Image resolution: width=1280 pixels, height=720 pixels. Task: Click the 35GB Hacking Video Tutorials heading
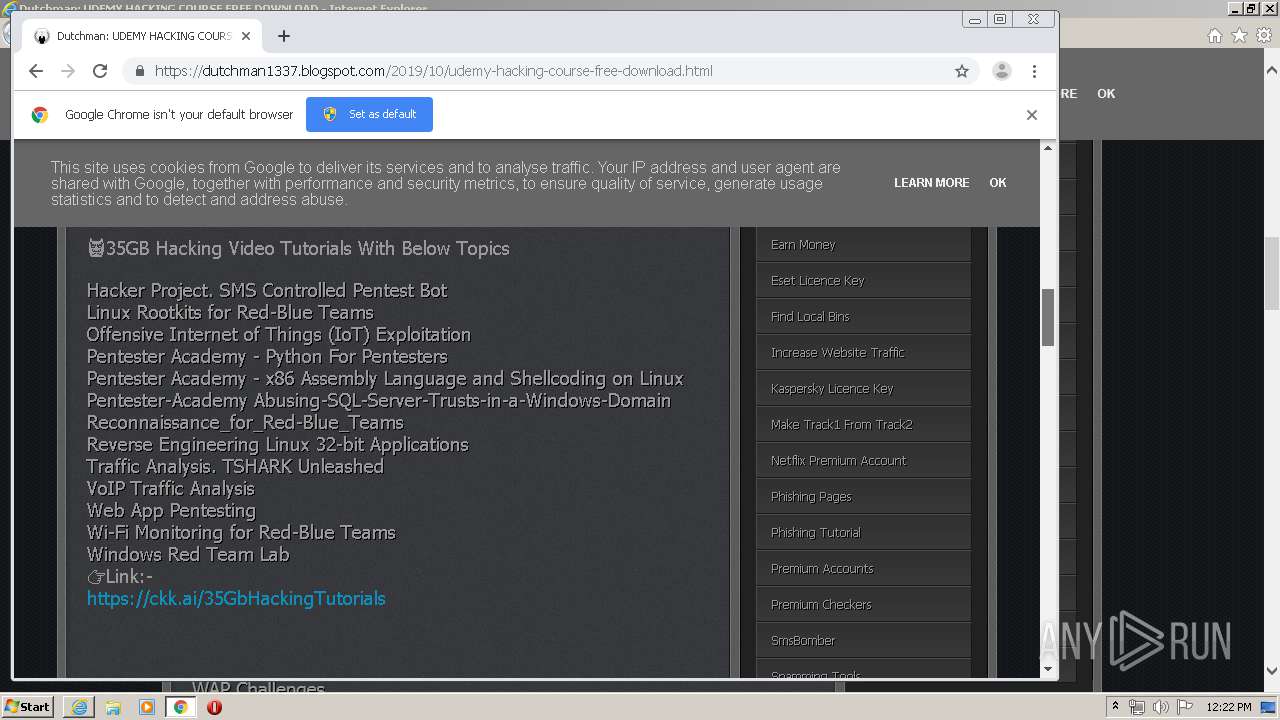point(298,248)
